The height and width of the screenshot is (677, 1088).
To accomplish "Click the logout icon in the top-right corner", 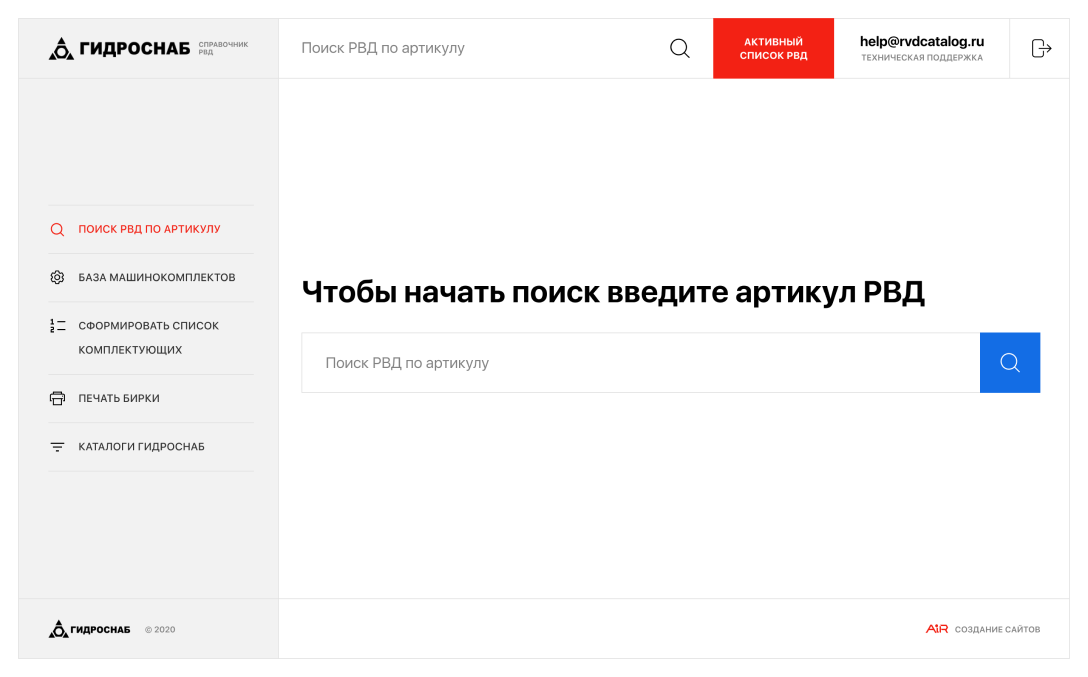I will (1041, 48).
